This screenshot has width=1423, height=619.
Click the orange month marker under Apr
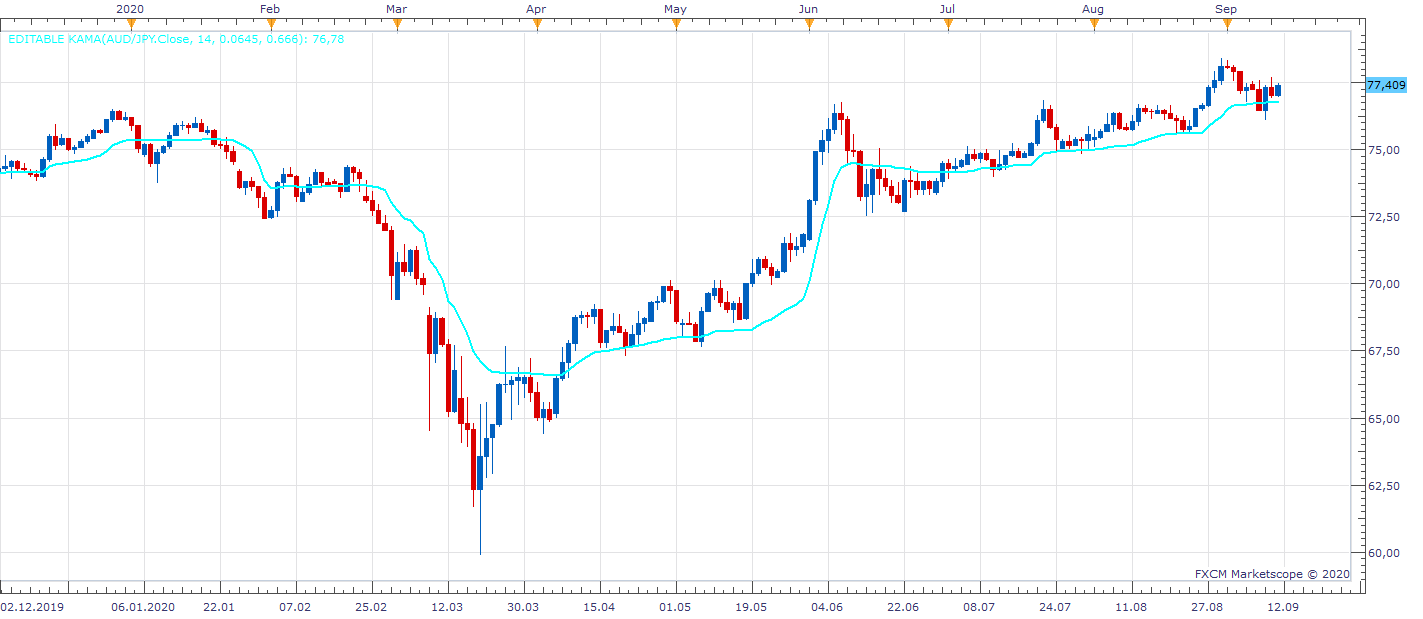click(x=537, y=25)
